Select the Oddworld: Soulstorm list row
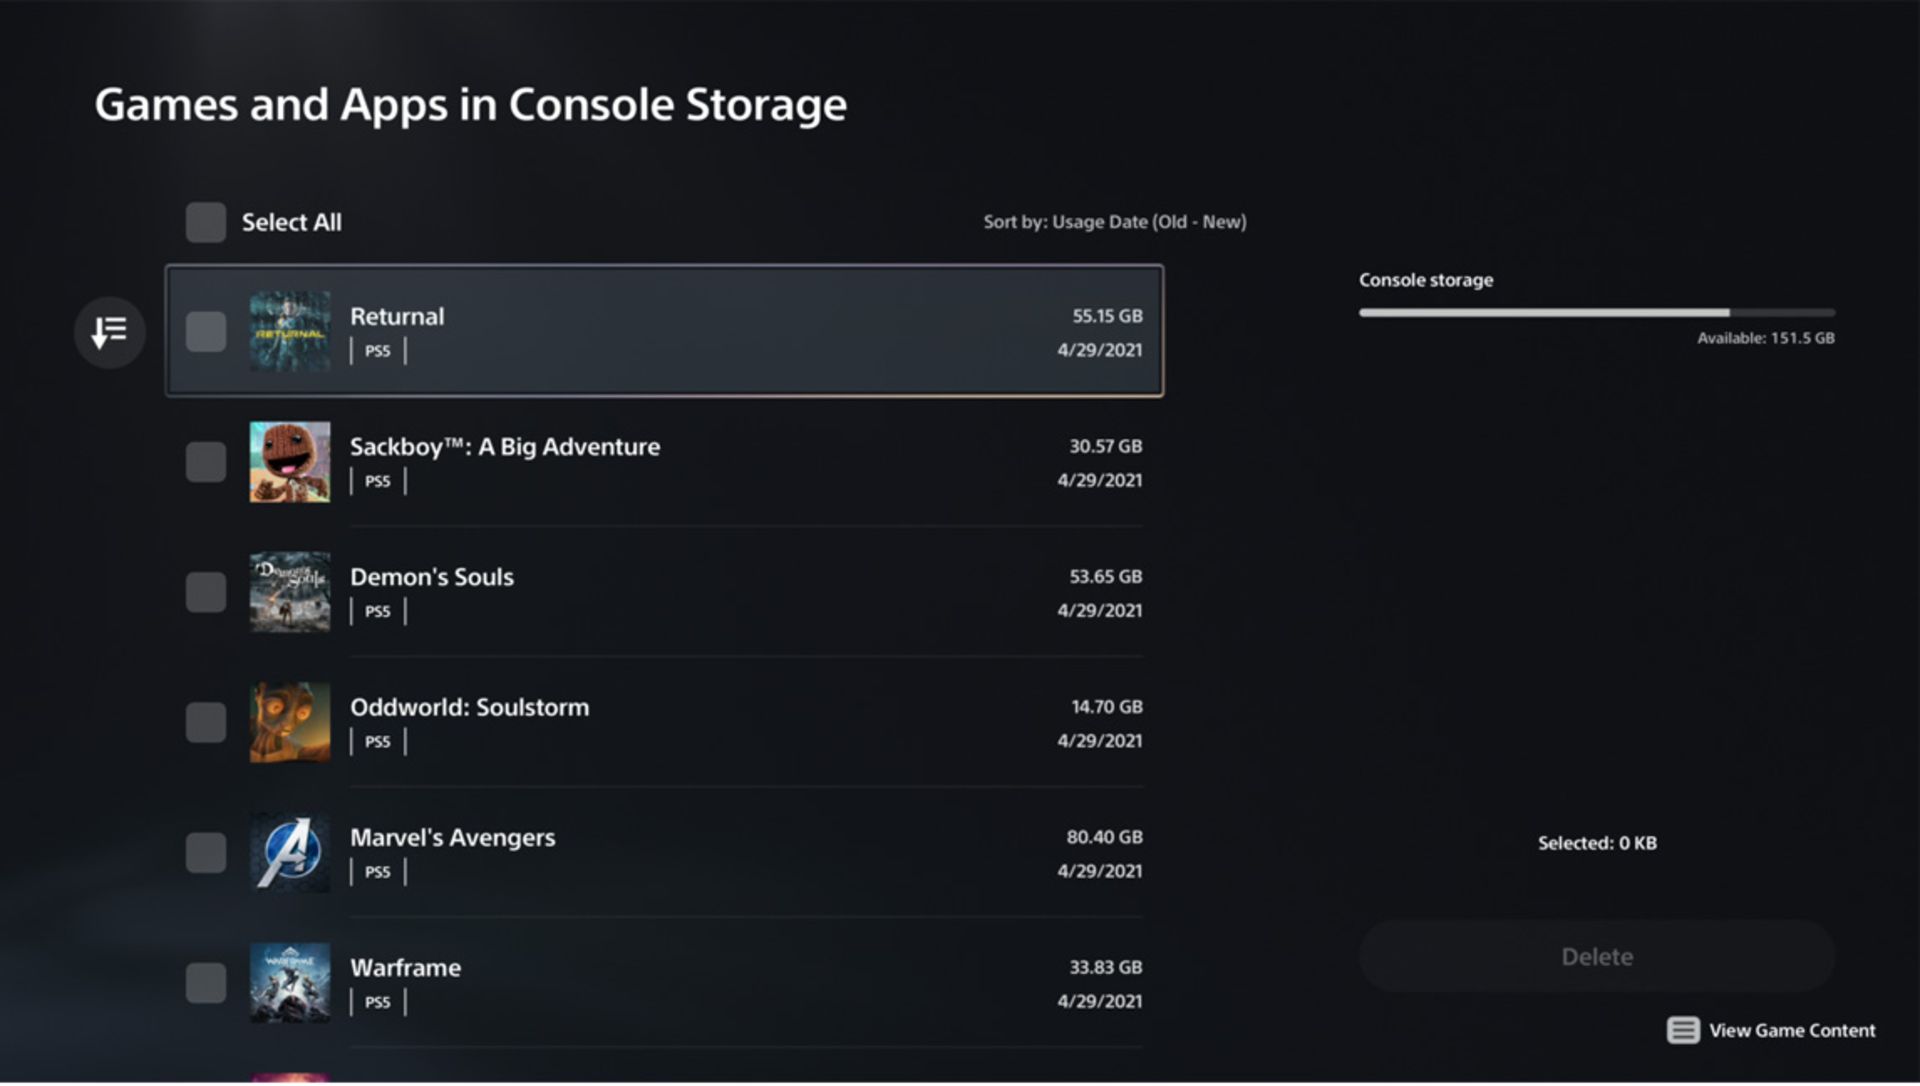 (700, 722)
